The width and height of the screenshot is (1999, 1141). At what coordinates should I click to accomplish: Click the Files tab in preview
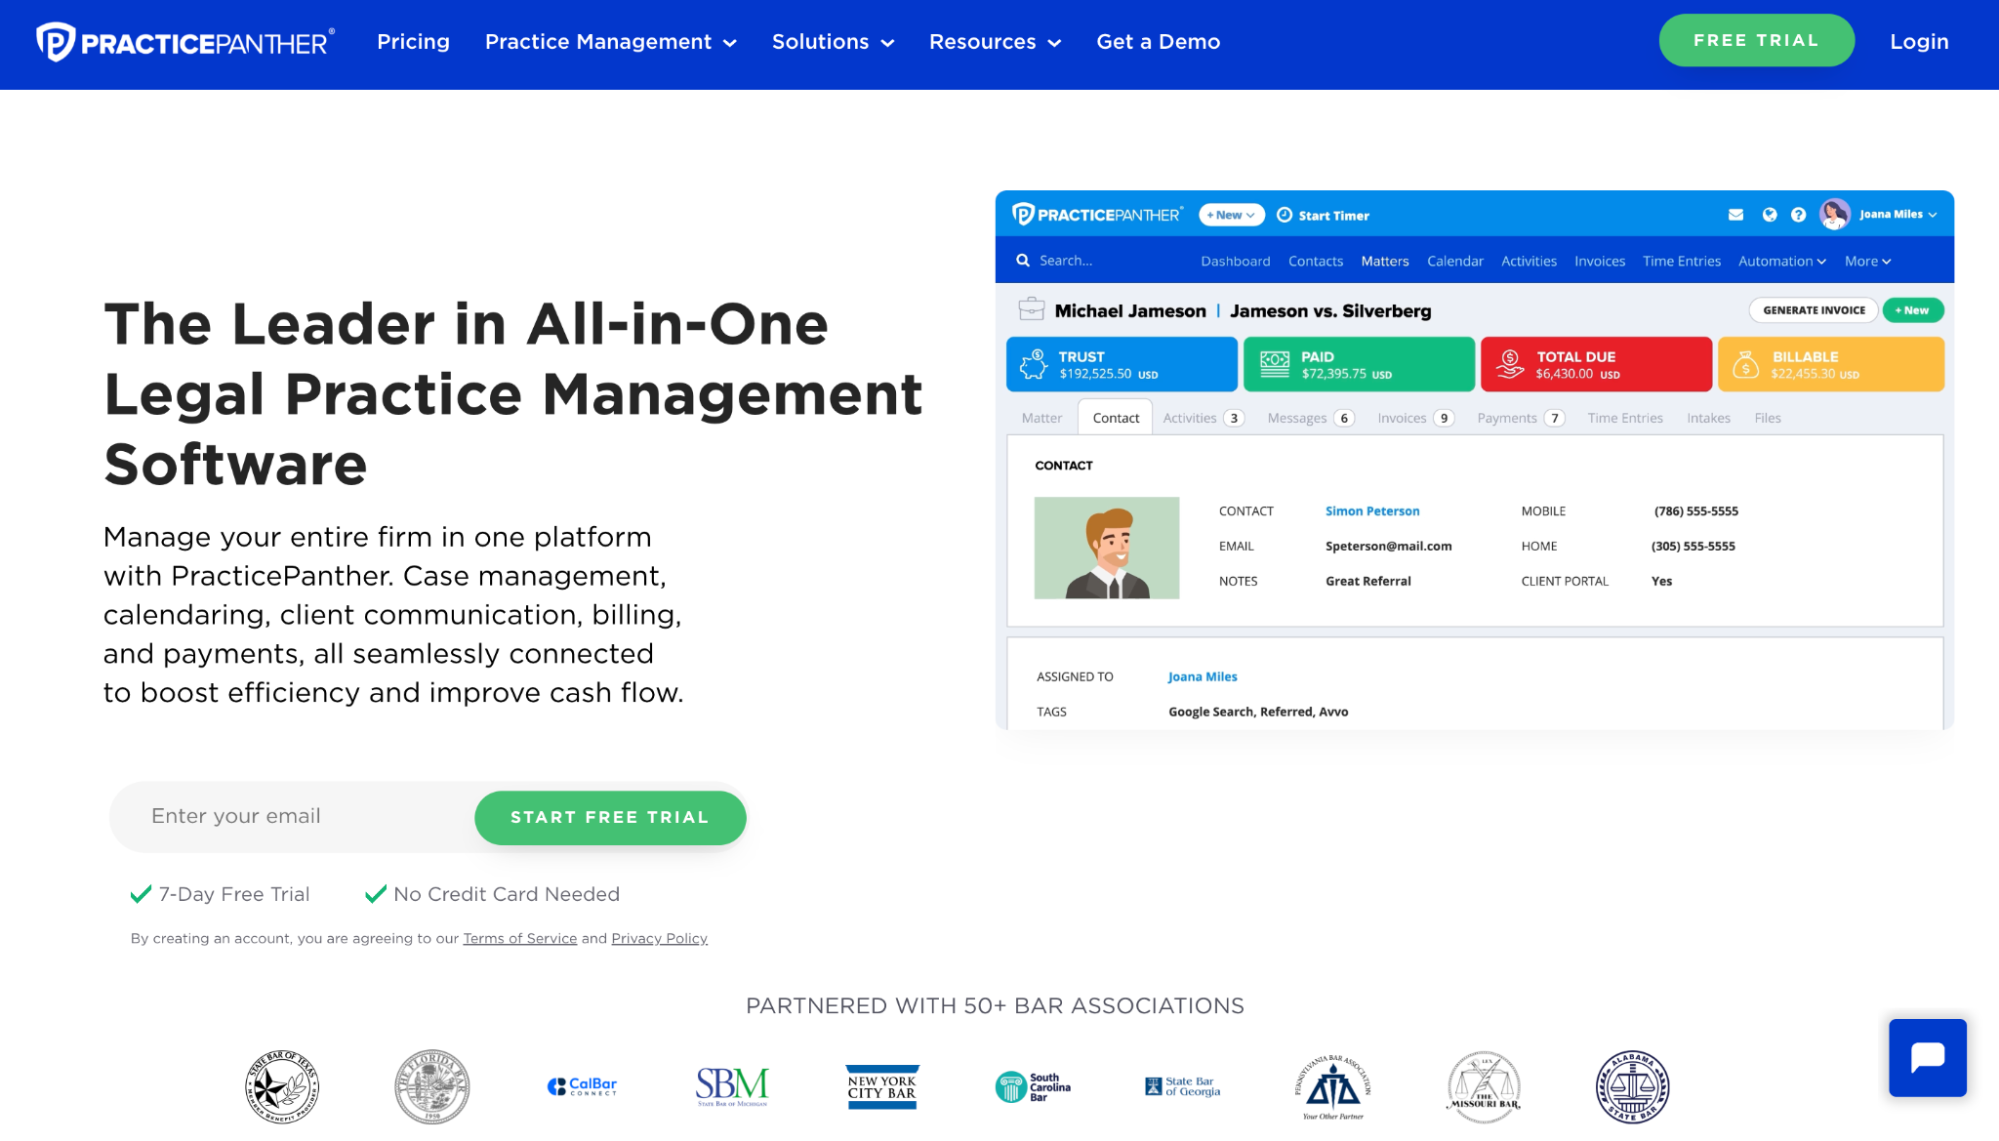(x=1767, y=418)
